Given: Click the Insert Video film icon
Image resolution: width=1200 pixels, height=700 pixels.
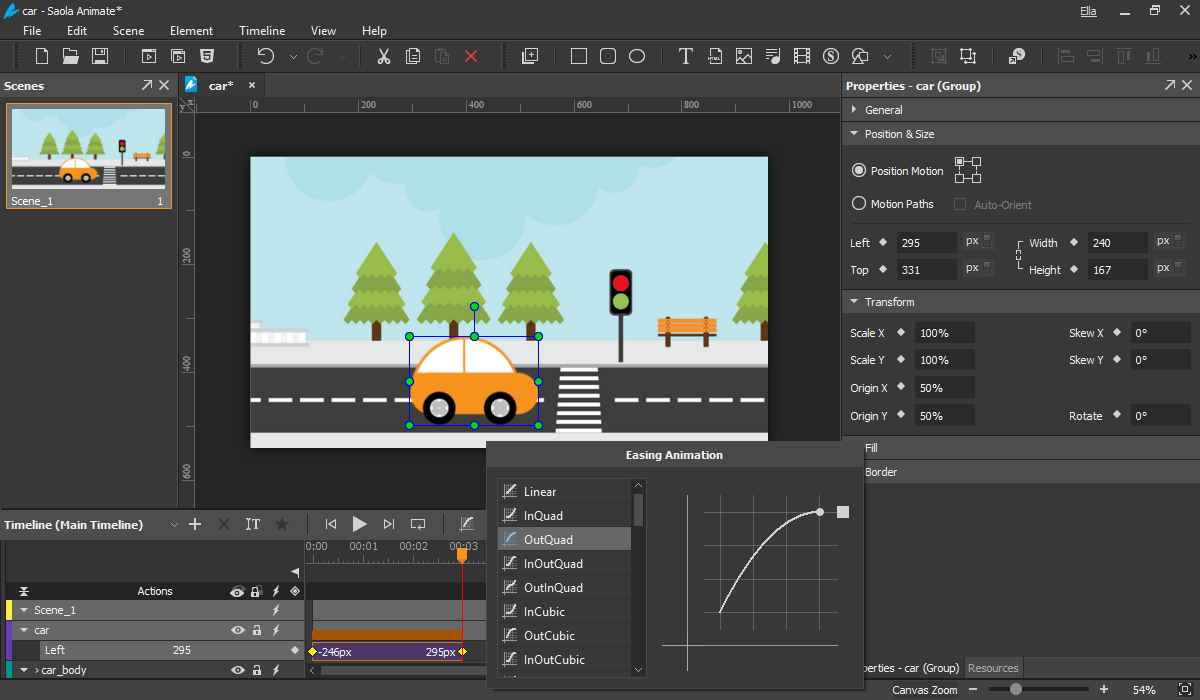Looking at the screenshot, I should [801, 56].
